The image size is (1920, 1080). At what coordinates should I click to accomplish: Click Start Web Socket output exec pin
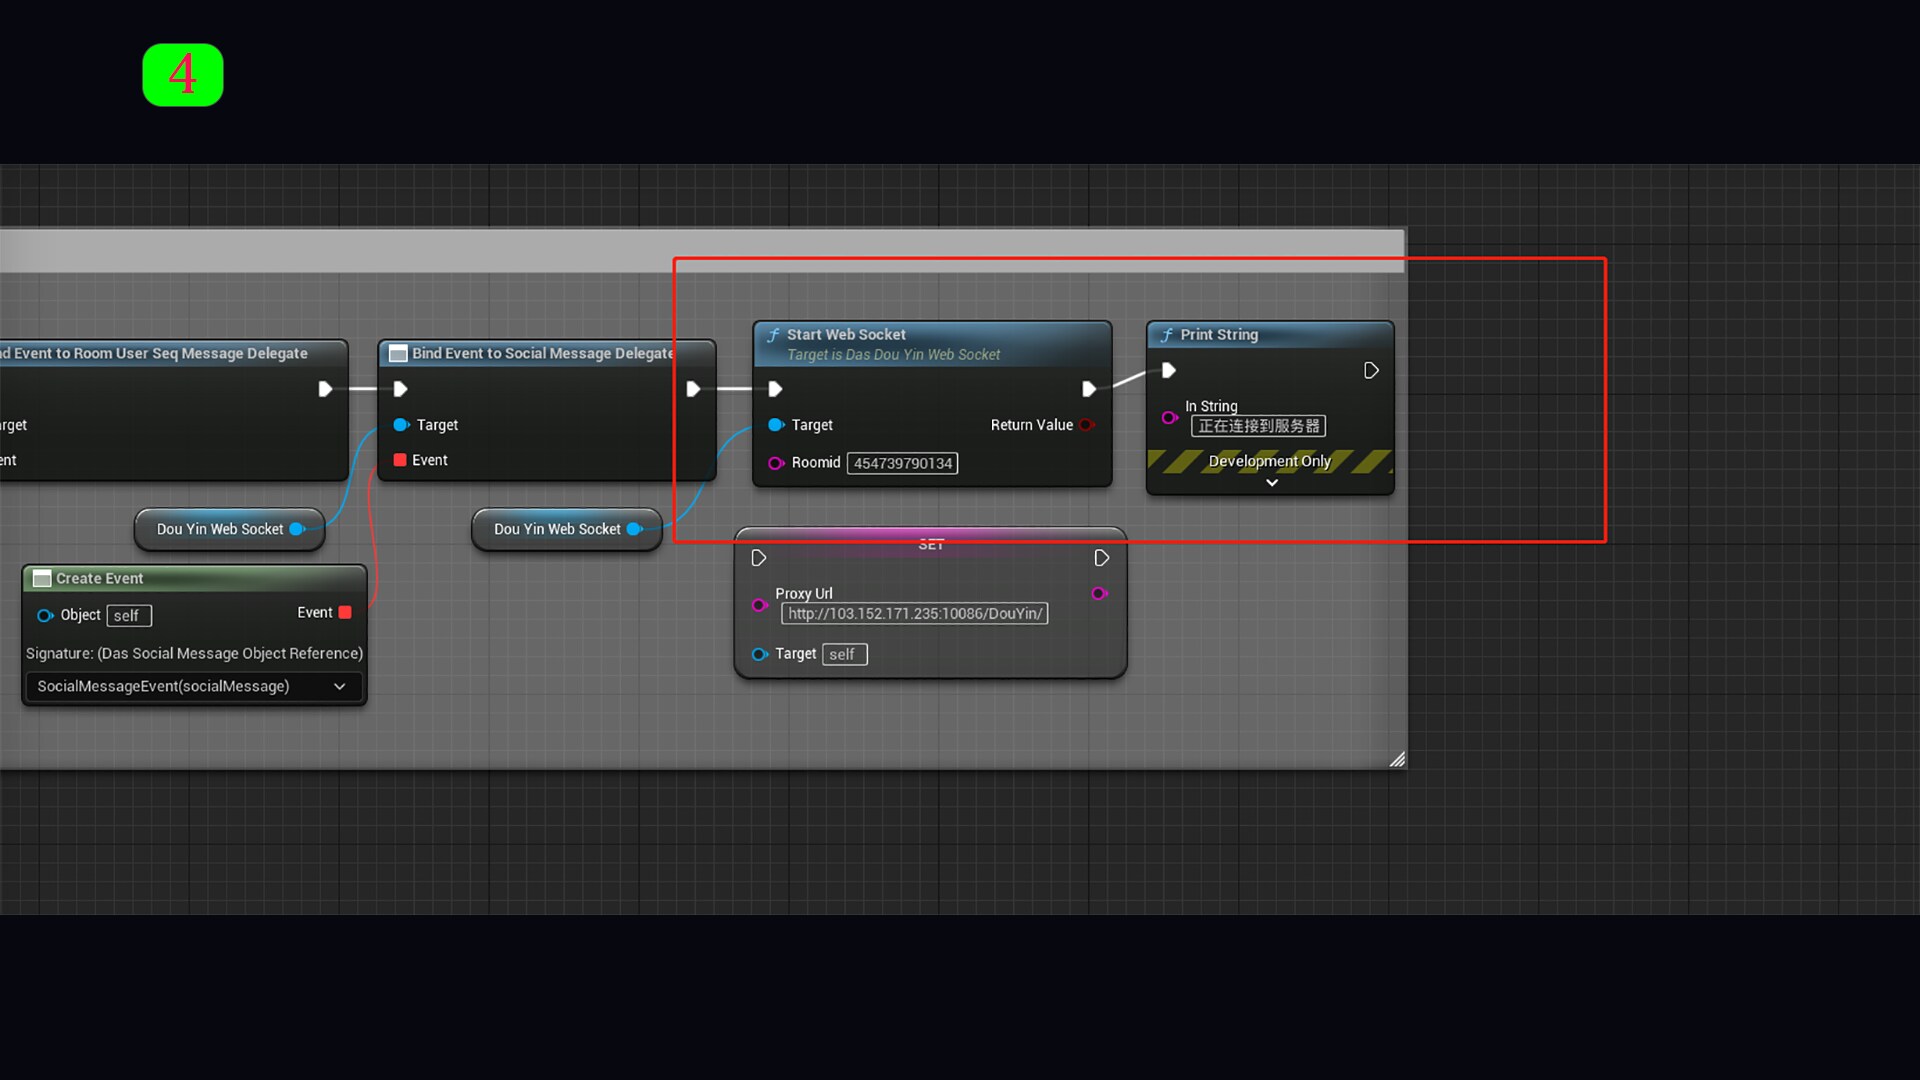click(1089, 389)
